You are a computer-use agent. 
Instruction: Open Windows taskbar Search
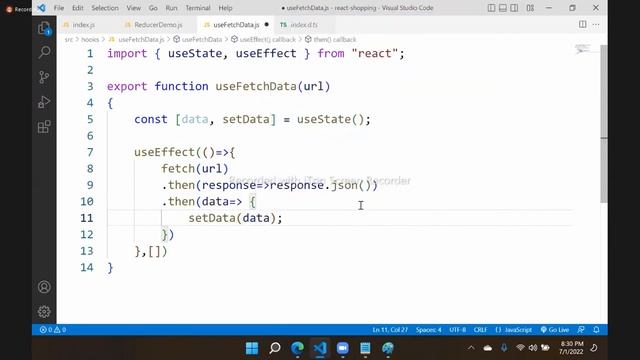275,348
